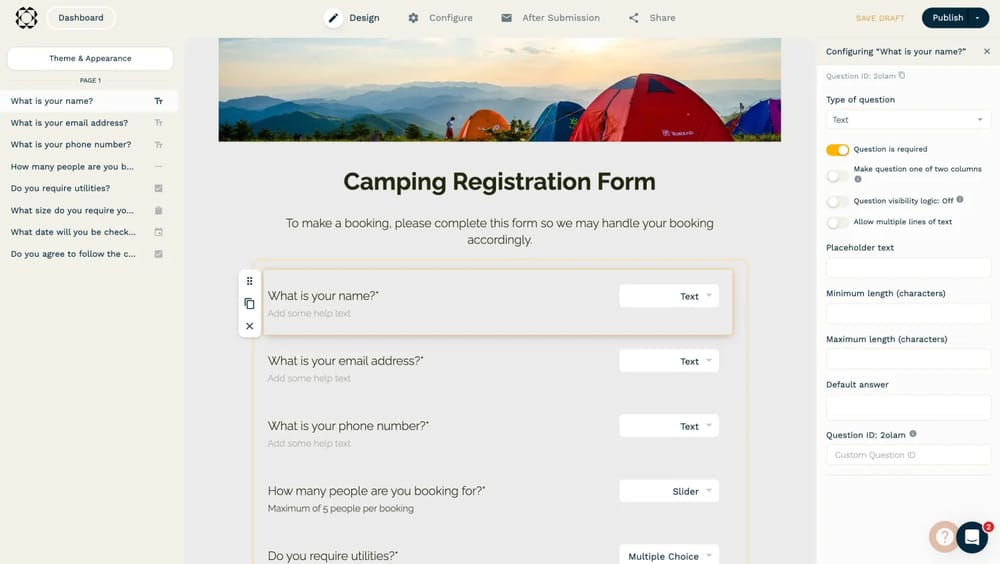Click the help question mark bubble
The height and width of the screenshot is (564, 1000).
[942, 537]
